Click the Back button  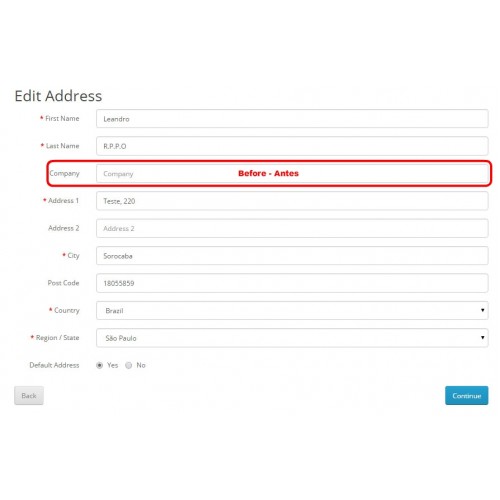[29, 396]
